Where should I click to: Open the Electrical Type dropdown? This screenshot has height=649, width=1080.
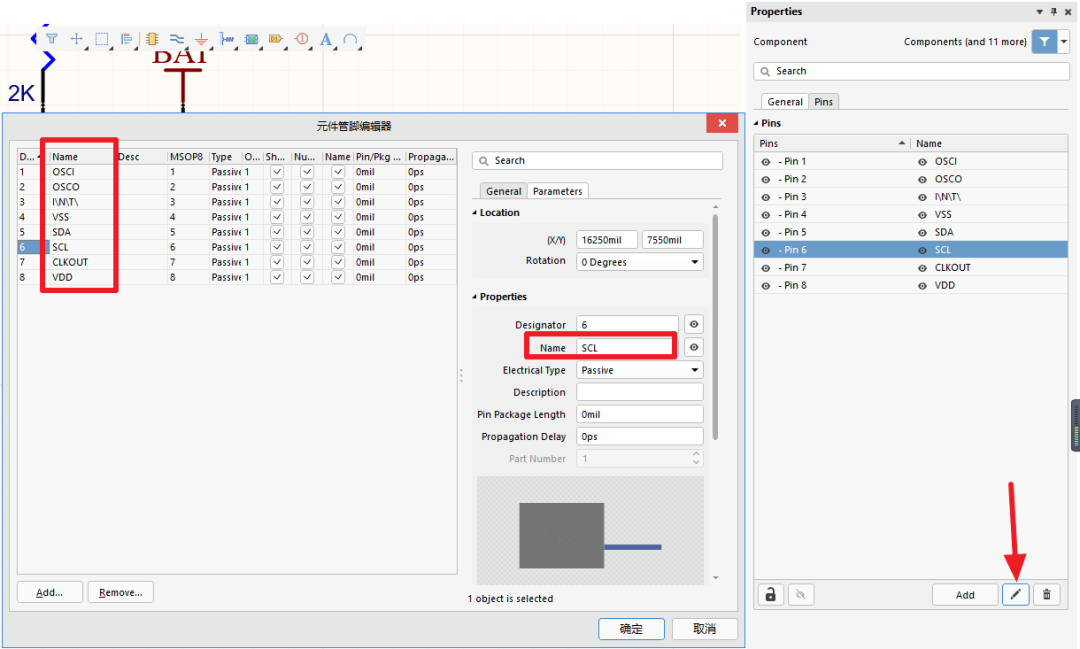tap(640, 370)
